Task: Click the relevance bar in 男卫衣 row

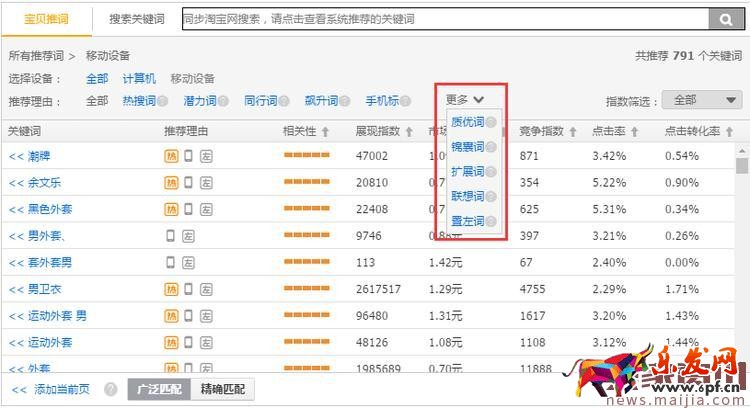Action: tap(307, 288)
